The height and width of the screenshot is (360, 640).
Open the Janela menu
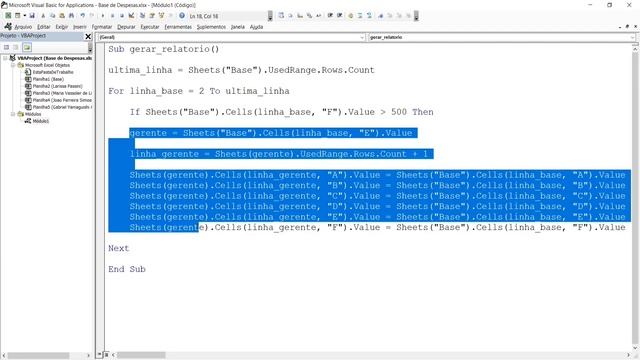(238, 27)
